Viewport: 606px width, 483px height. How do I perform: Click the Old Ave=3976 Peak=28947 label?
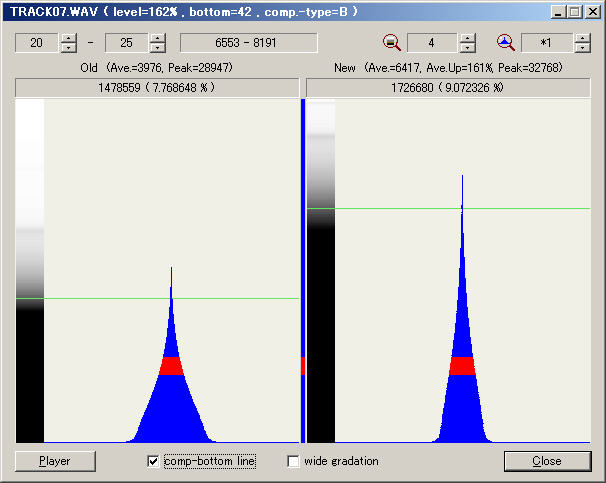click(157, 68)
